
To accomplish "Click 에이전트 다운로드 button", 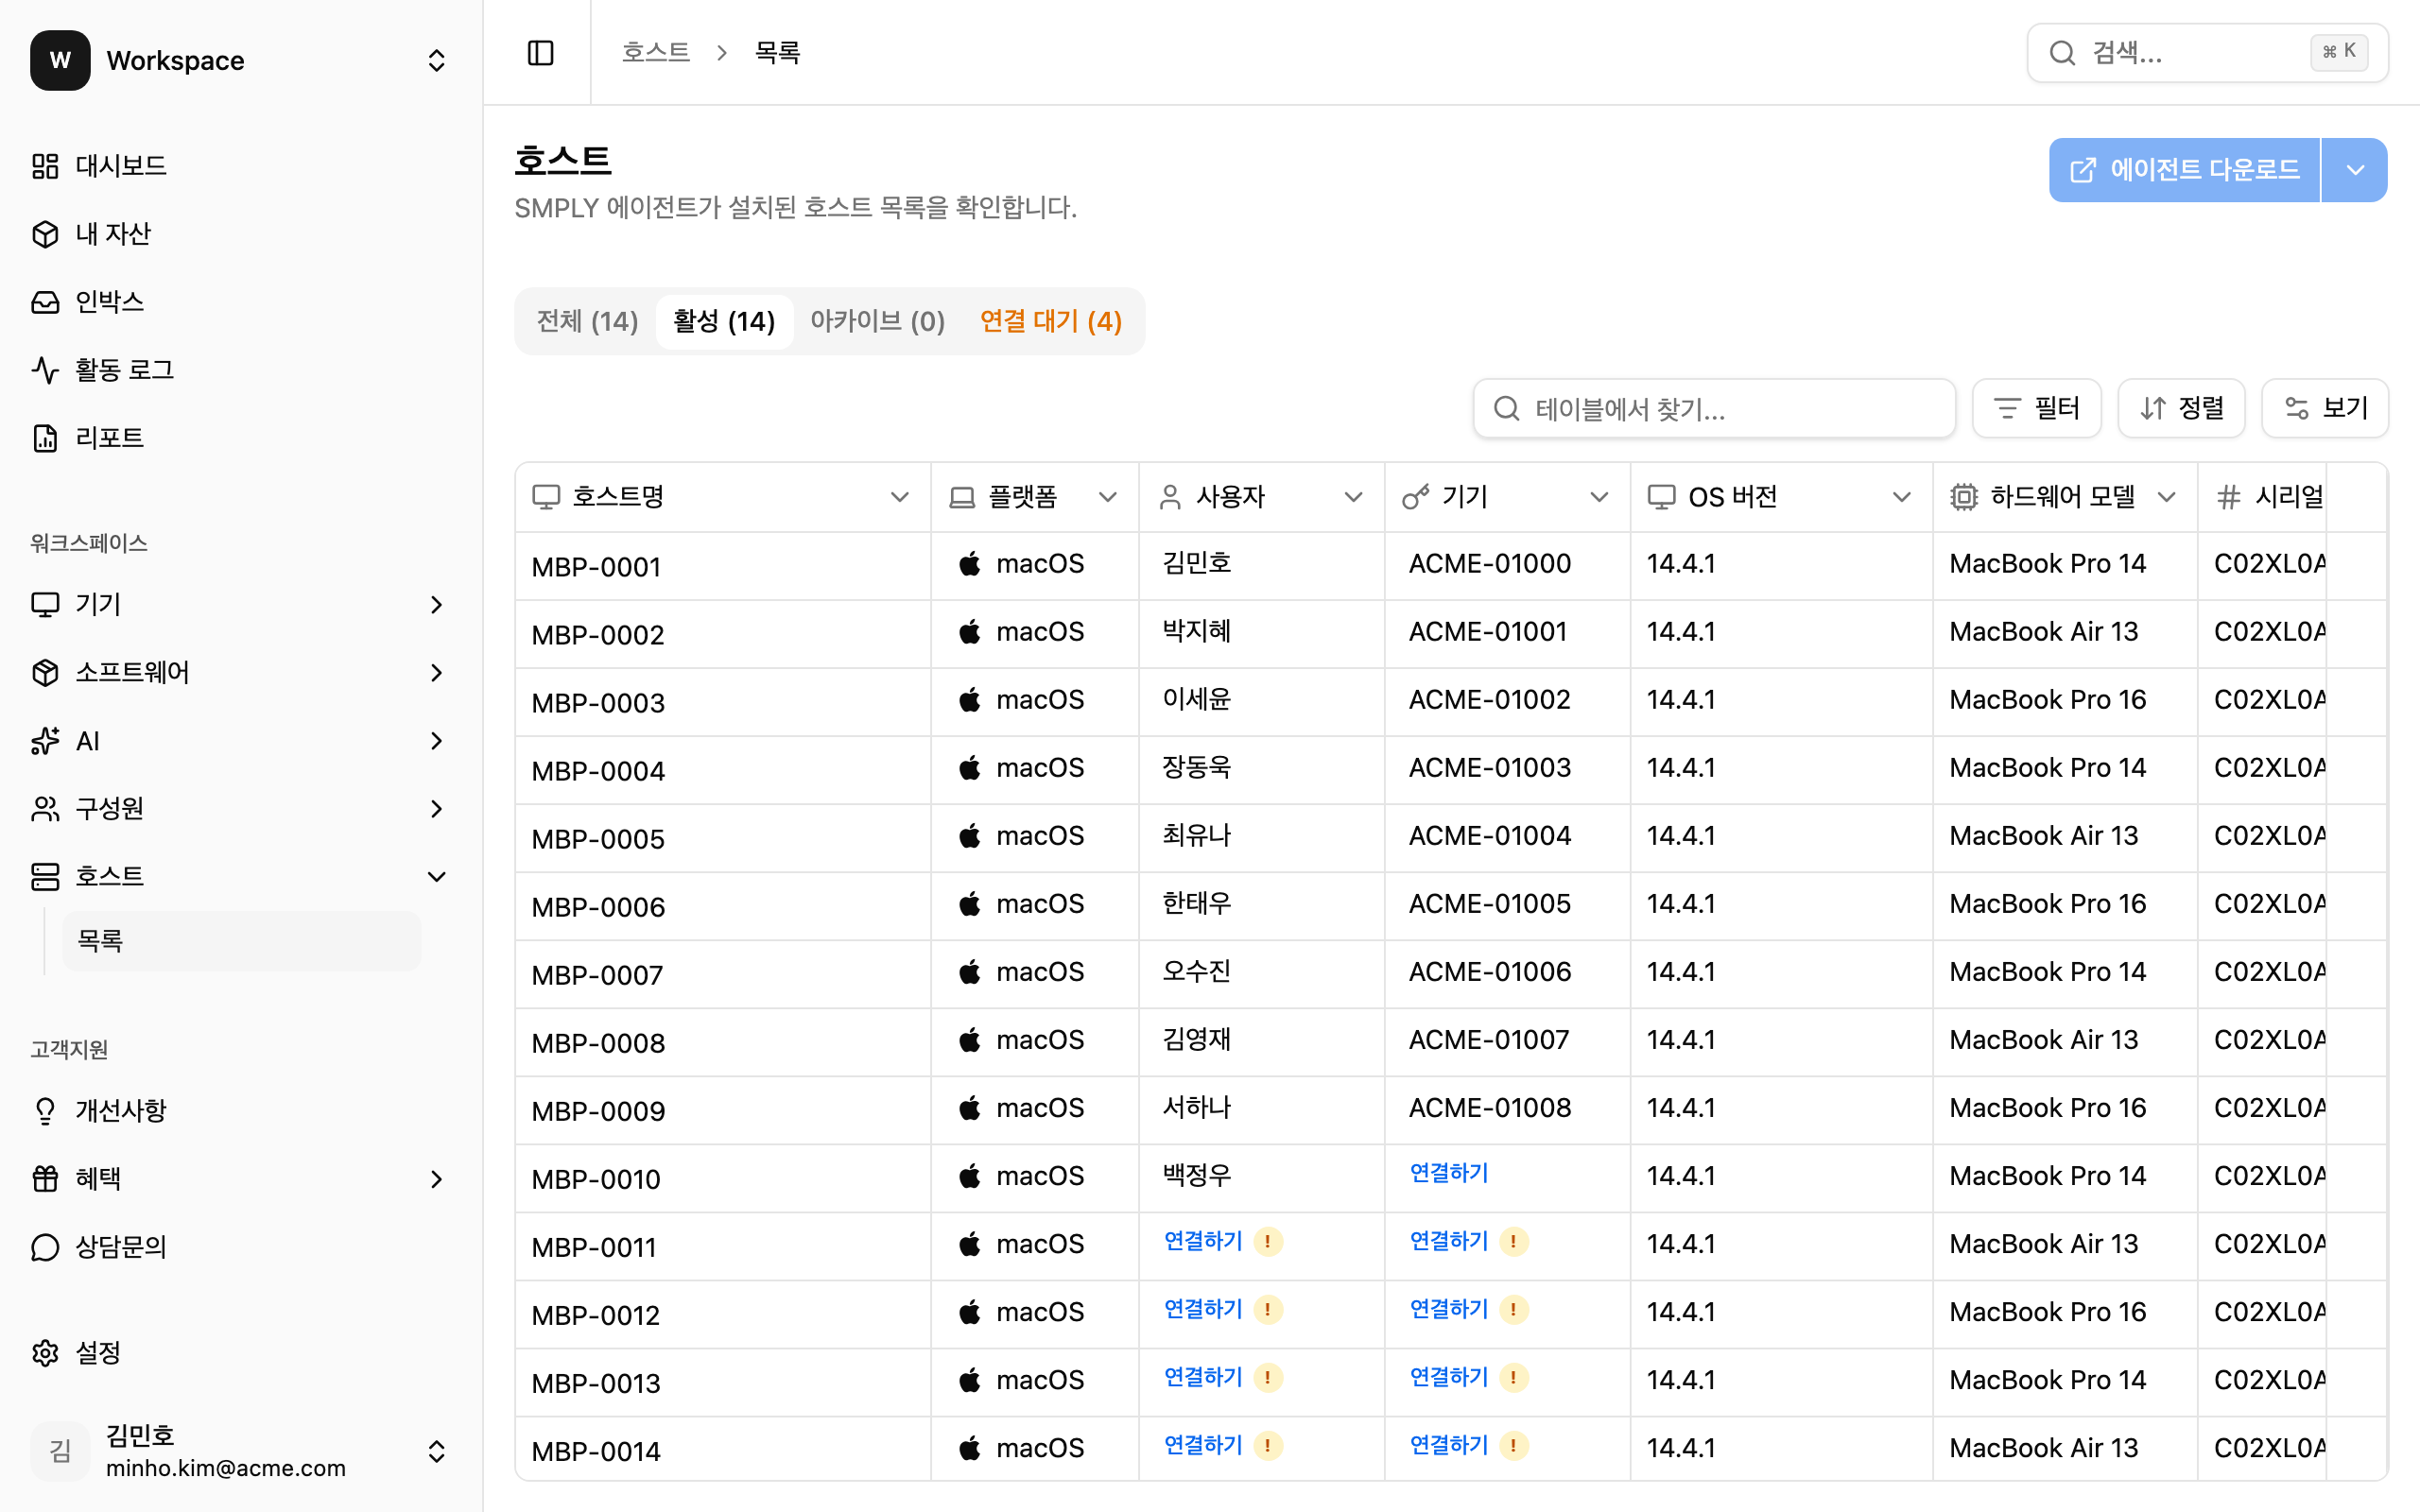I will [x=2184, y=170].
